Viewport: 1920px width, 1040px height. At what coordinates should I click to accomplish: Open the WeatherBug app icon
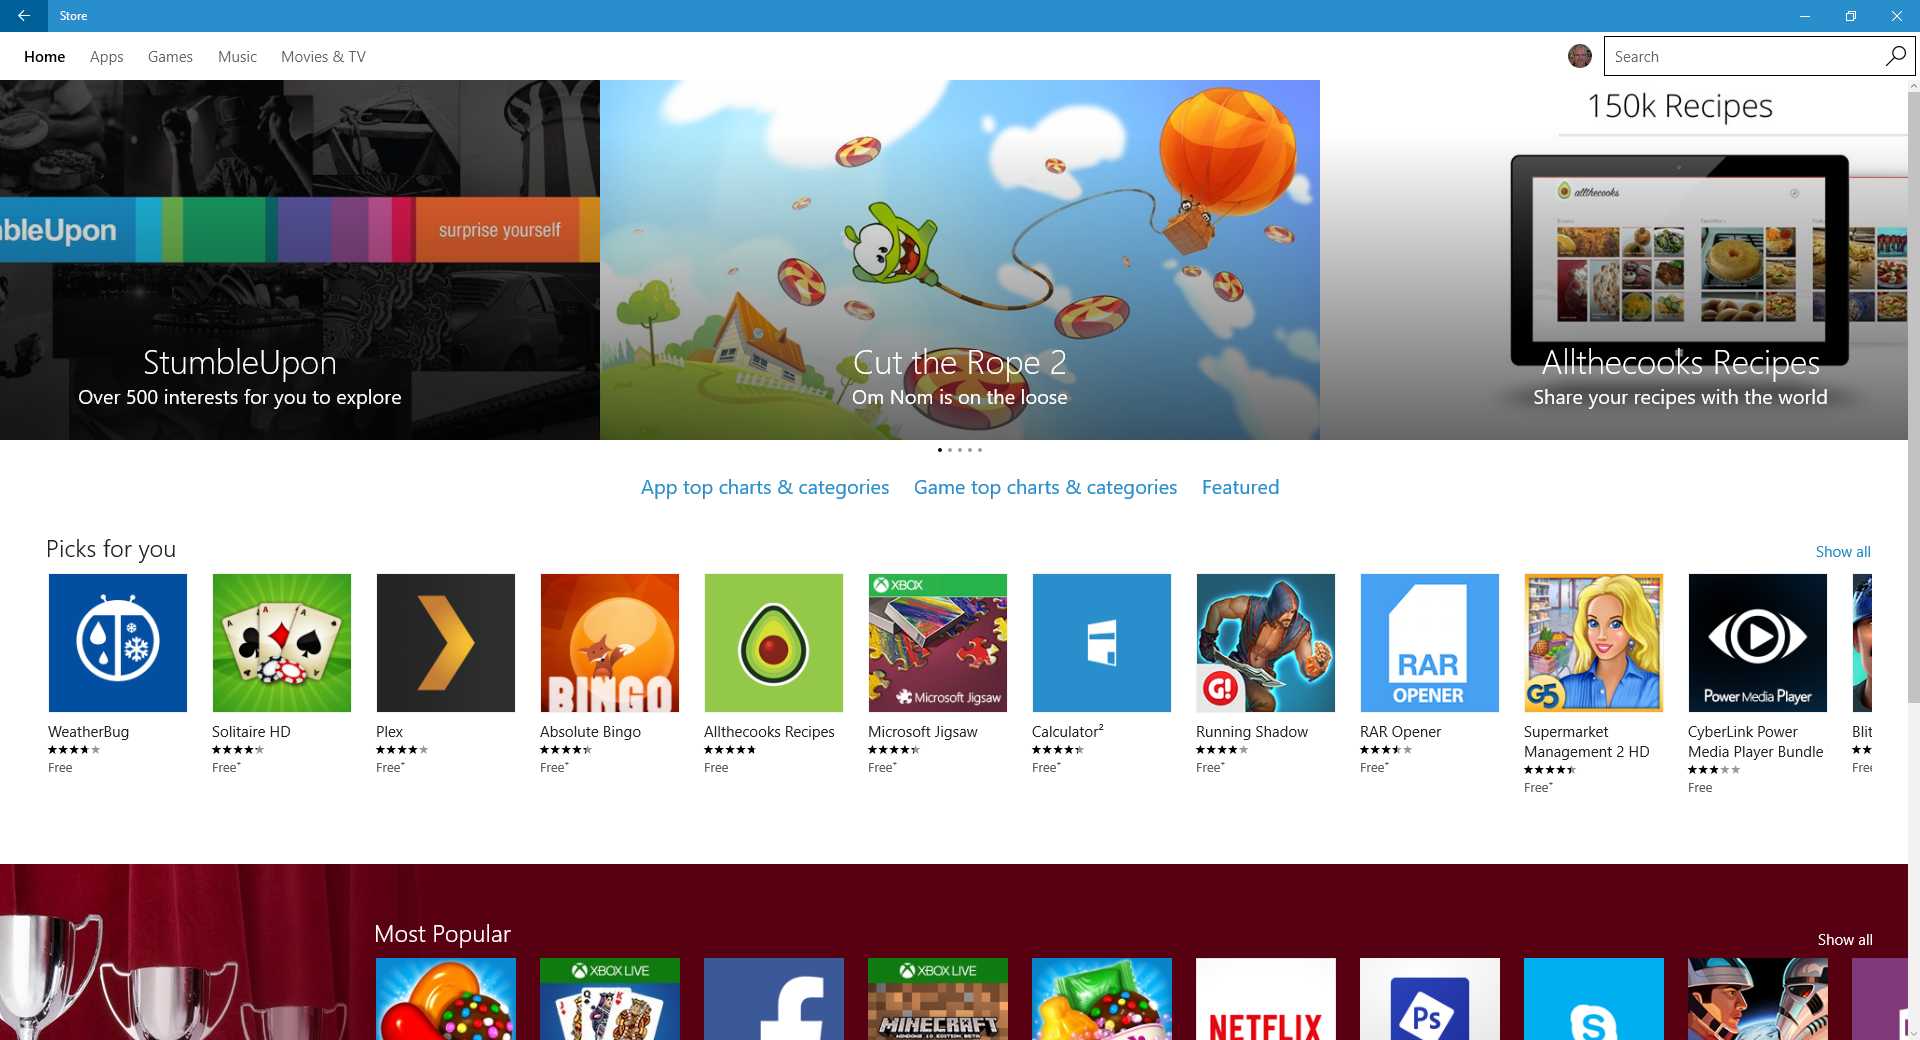[118, 643]
